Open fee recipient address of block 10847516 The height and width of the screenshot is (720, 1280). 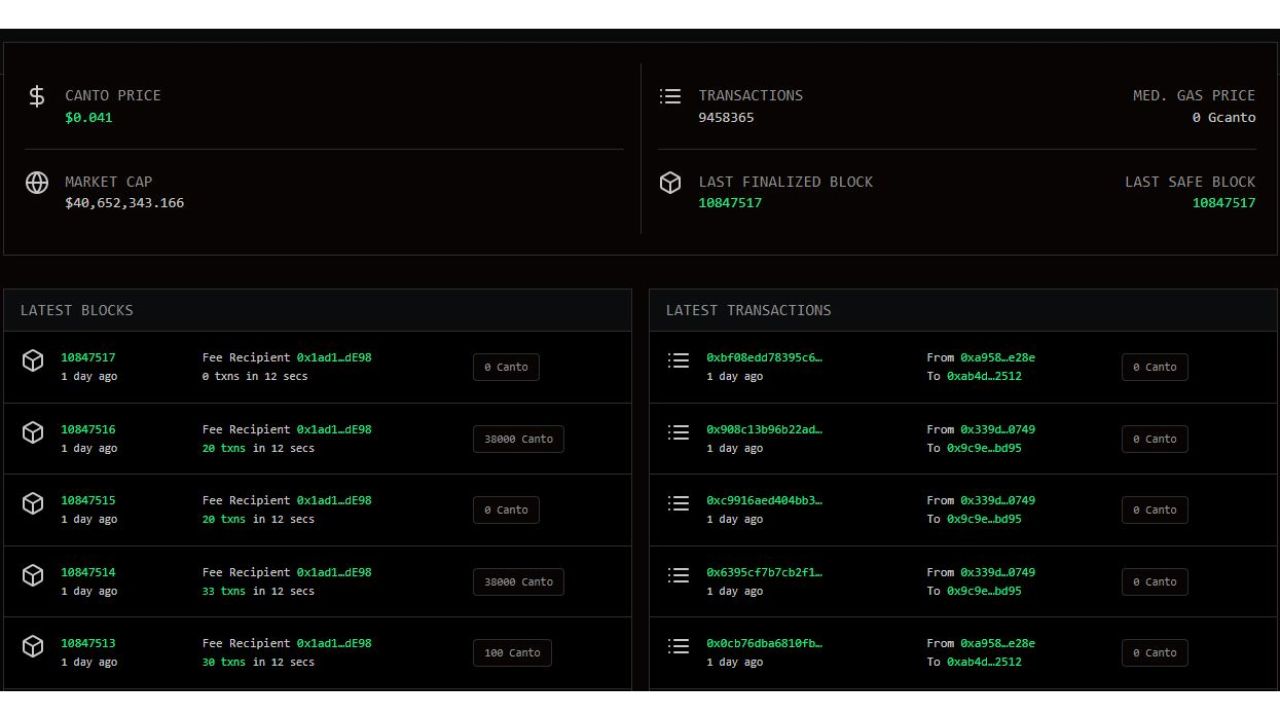(x=334, y=430)
